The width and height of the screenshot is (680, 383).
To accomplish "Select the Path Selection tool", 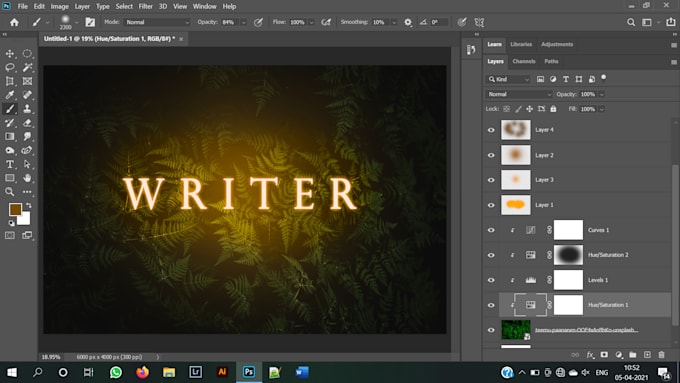I will point(27,164).
